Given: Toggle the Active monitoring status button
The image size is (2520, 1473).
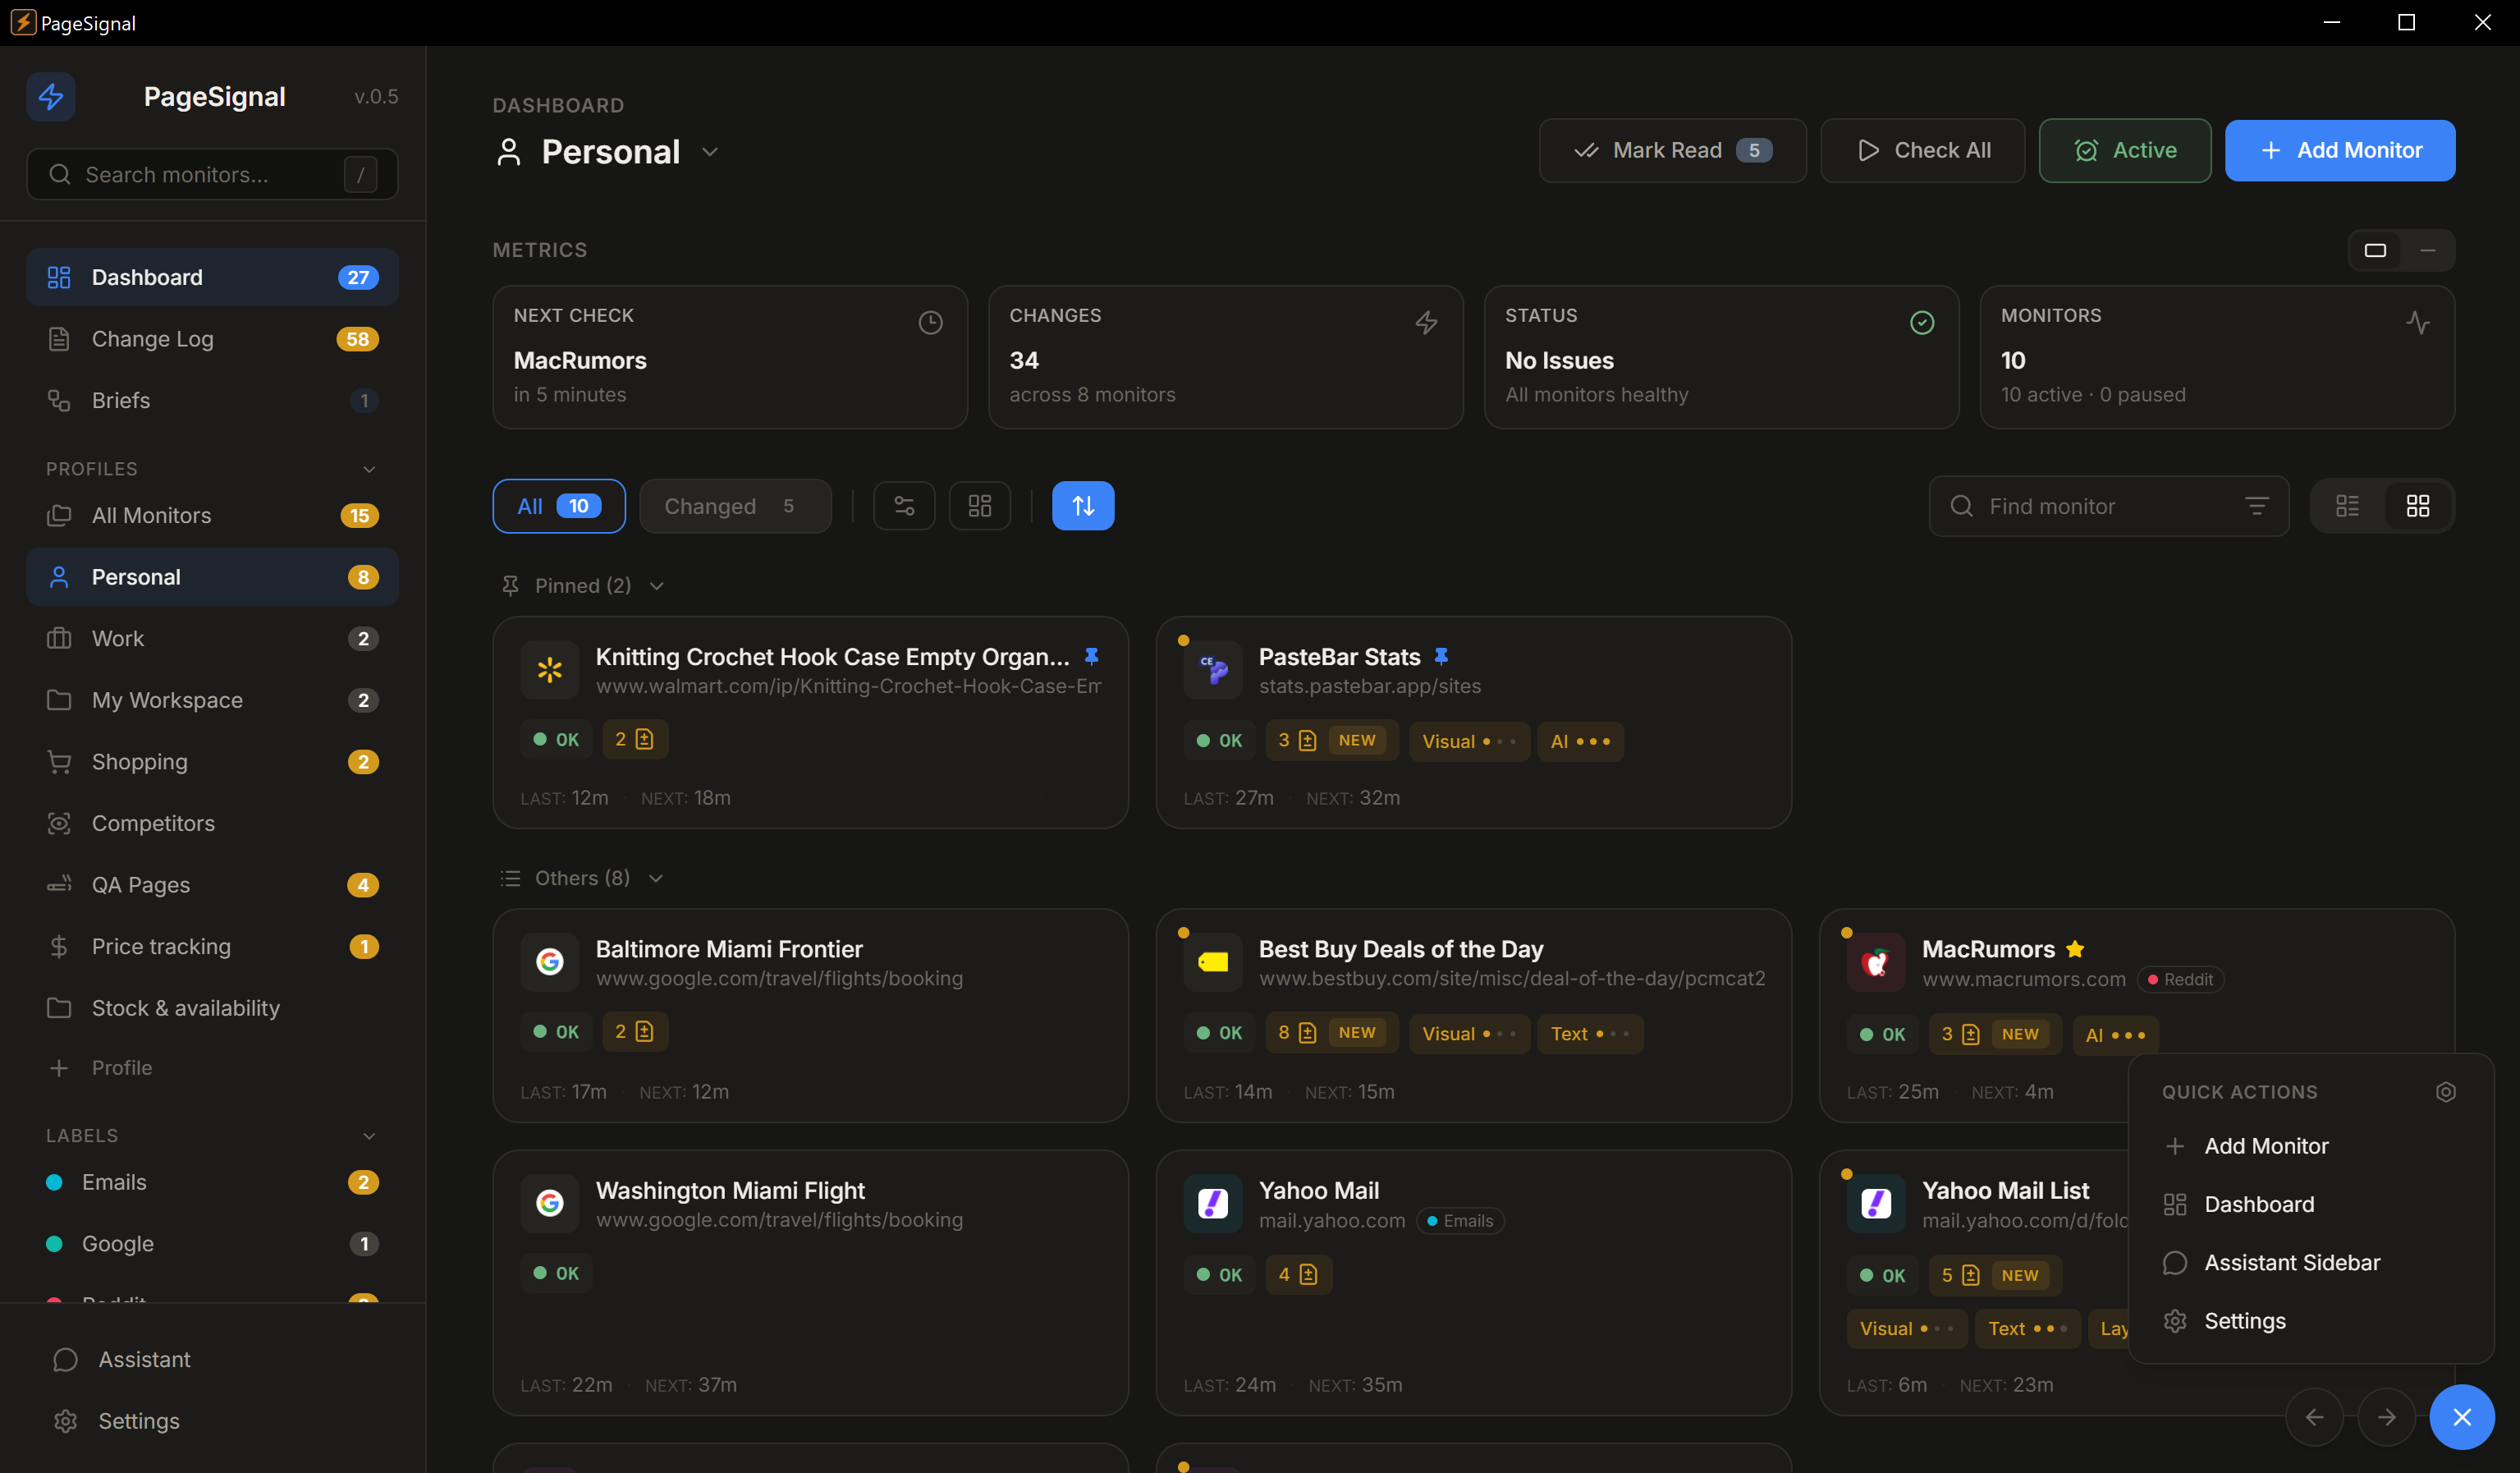Looking at the screenshot, I should tap(2125, 151).
